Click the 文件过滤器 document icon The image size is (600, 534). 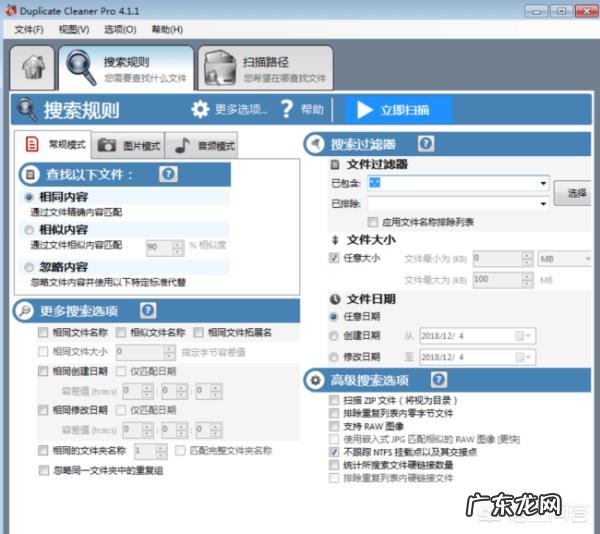tap(335, 165)
